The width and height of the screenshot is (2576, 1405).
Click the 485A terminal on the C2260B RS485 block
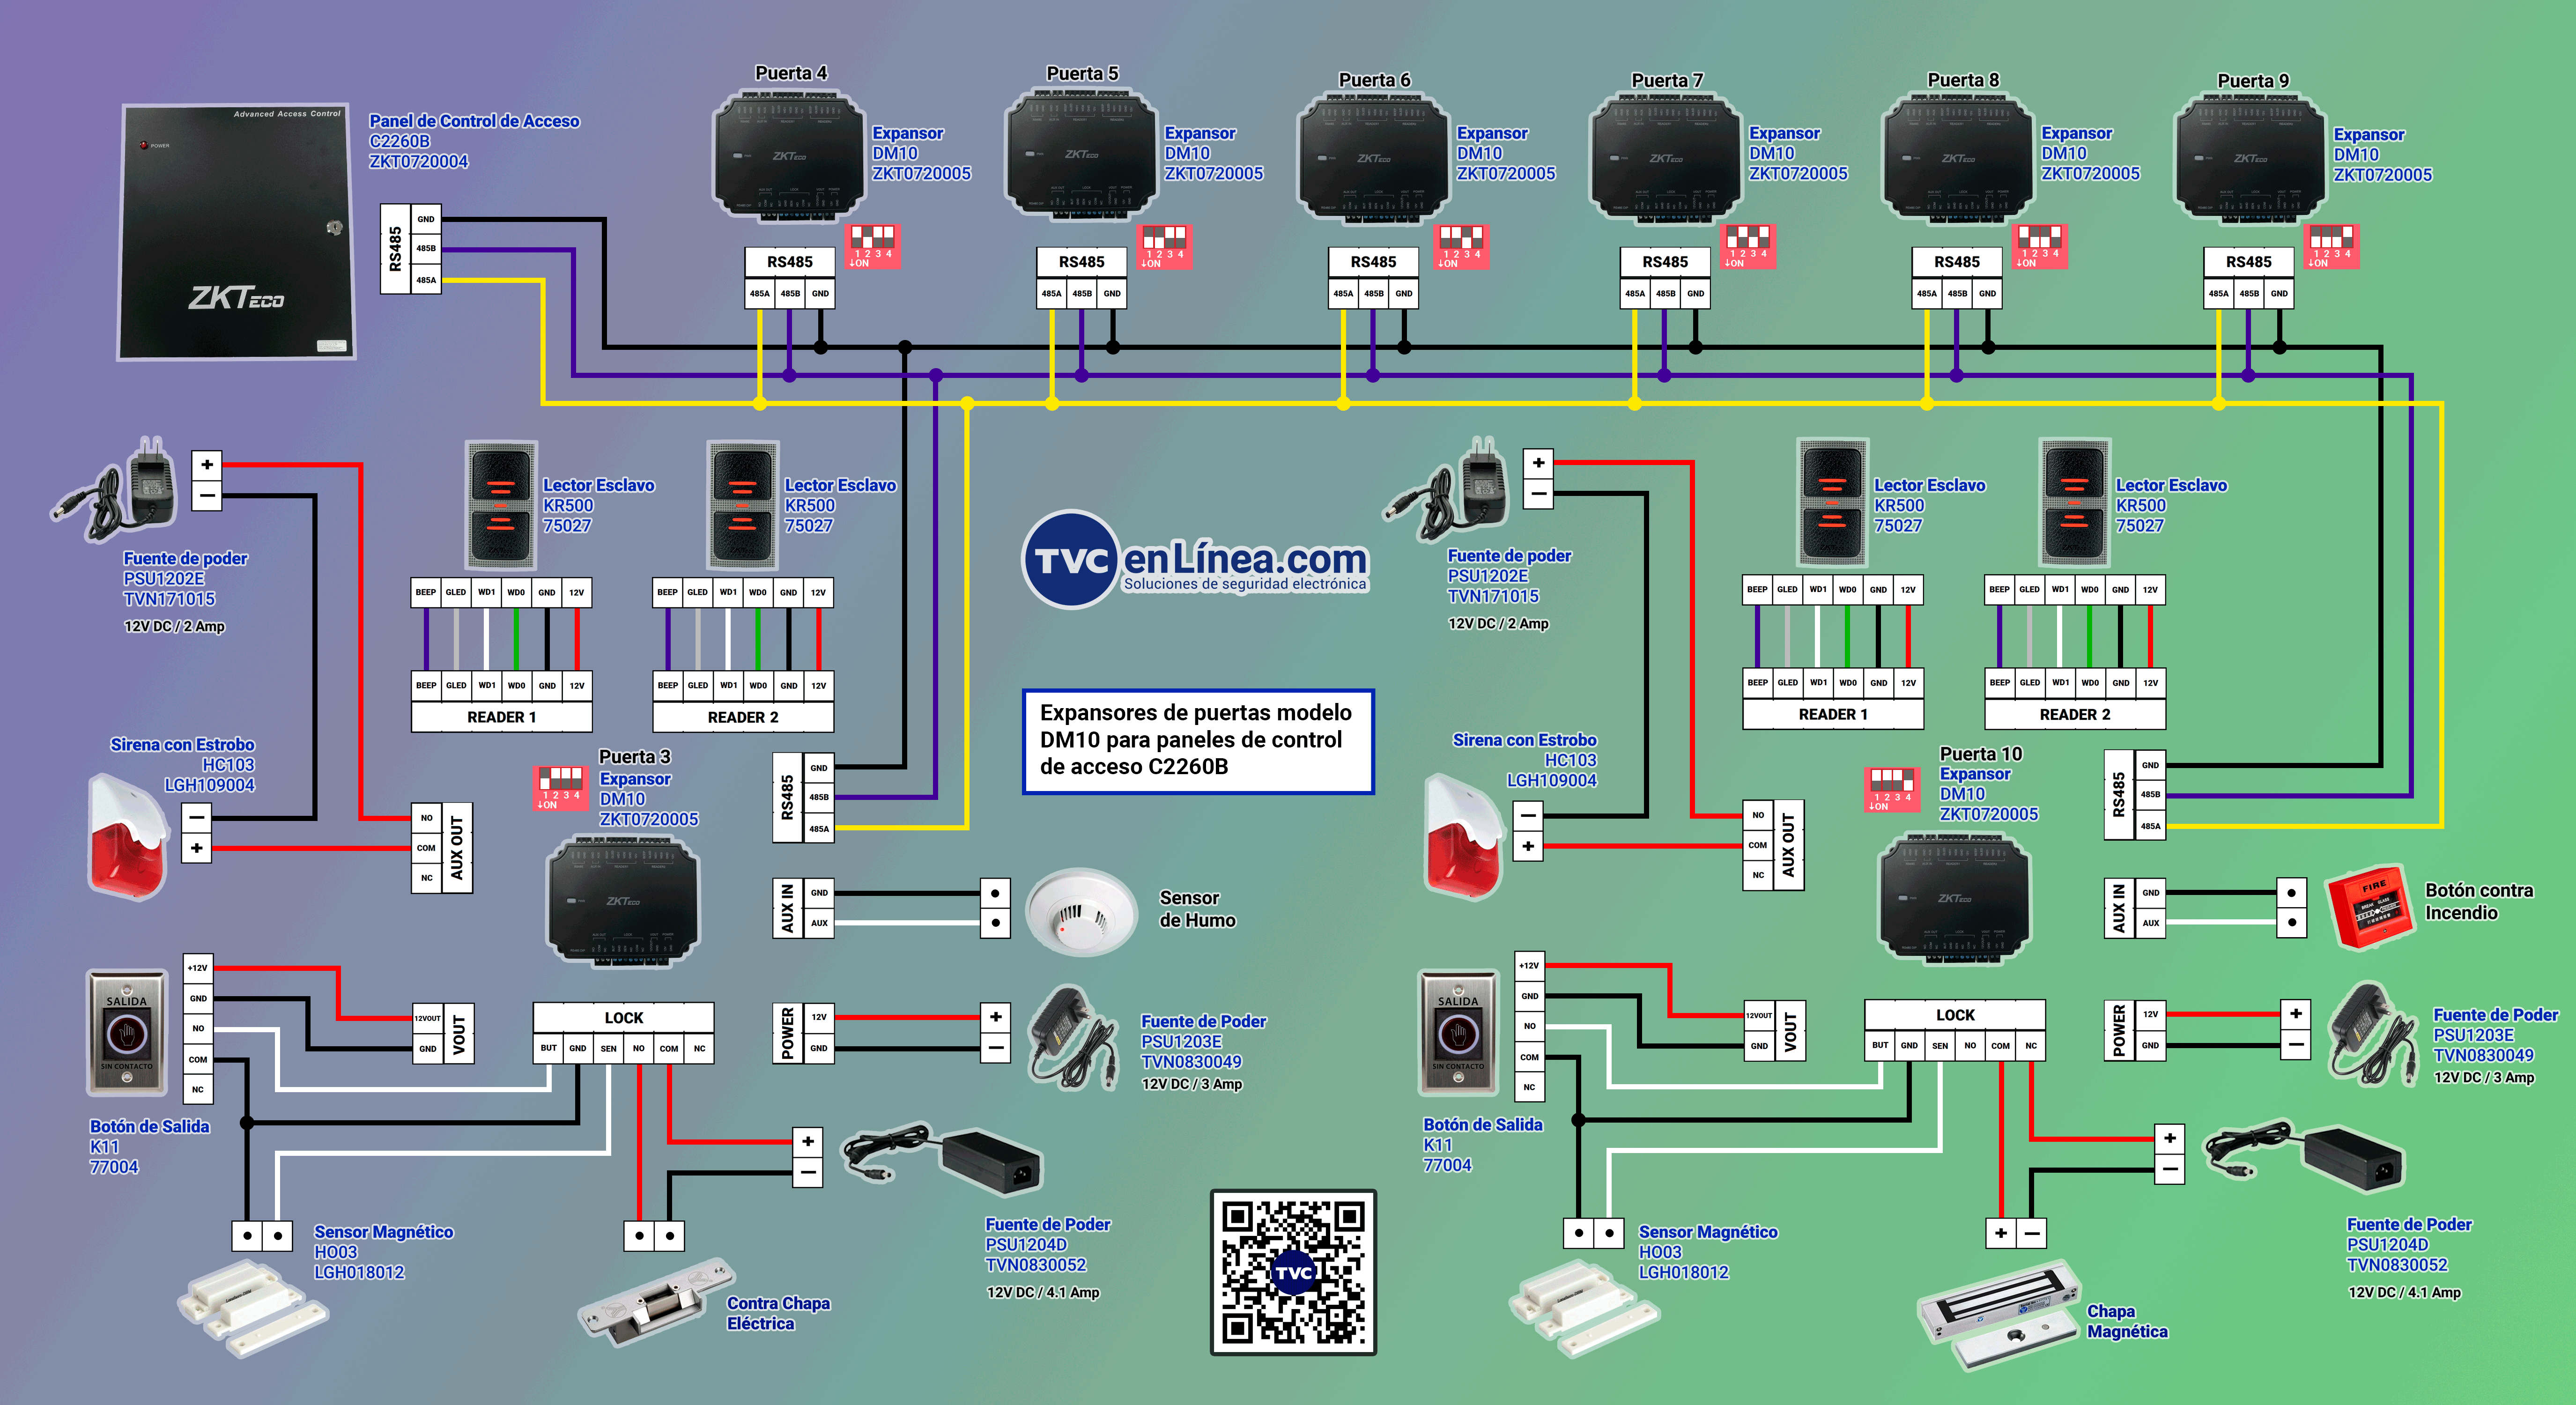point(426,280)
